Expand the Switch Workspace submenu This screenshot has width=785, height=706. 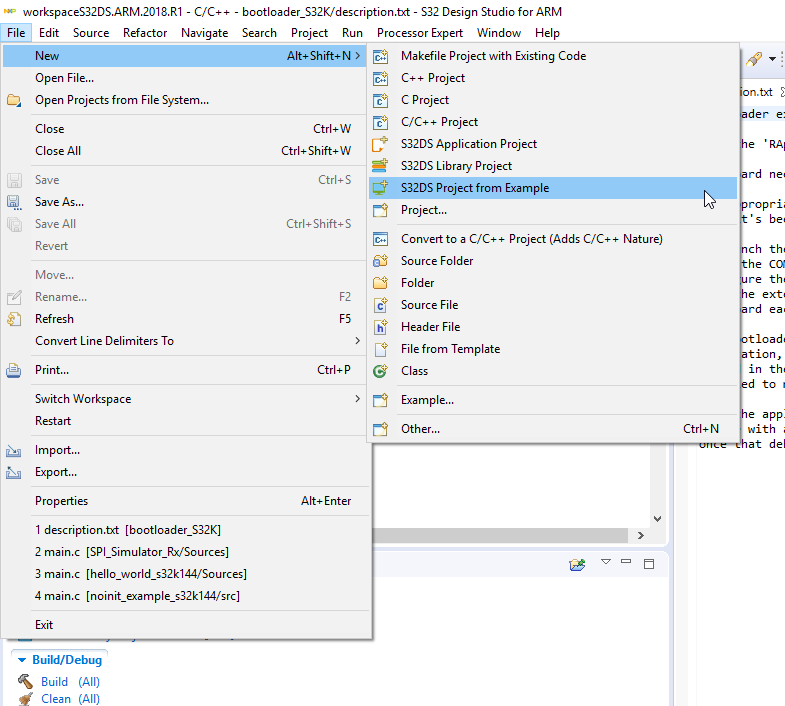[357, 399]
